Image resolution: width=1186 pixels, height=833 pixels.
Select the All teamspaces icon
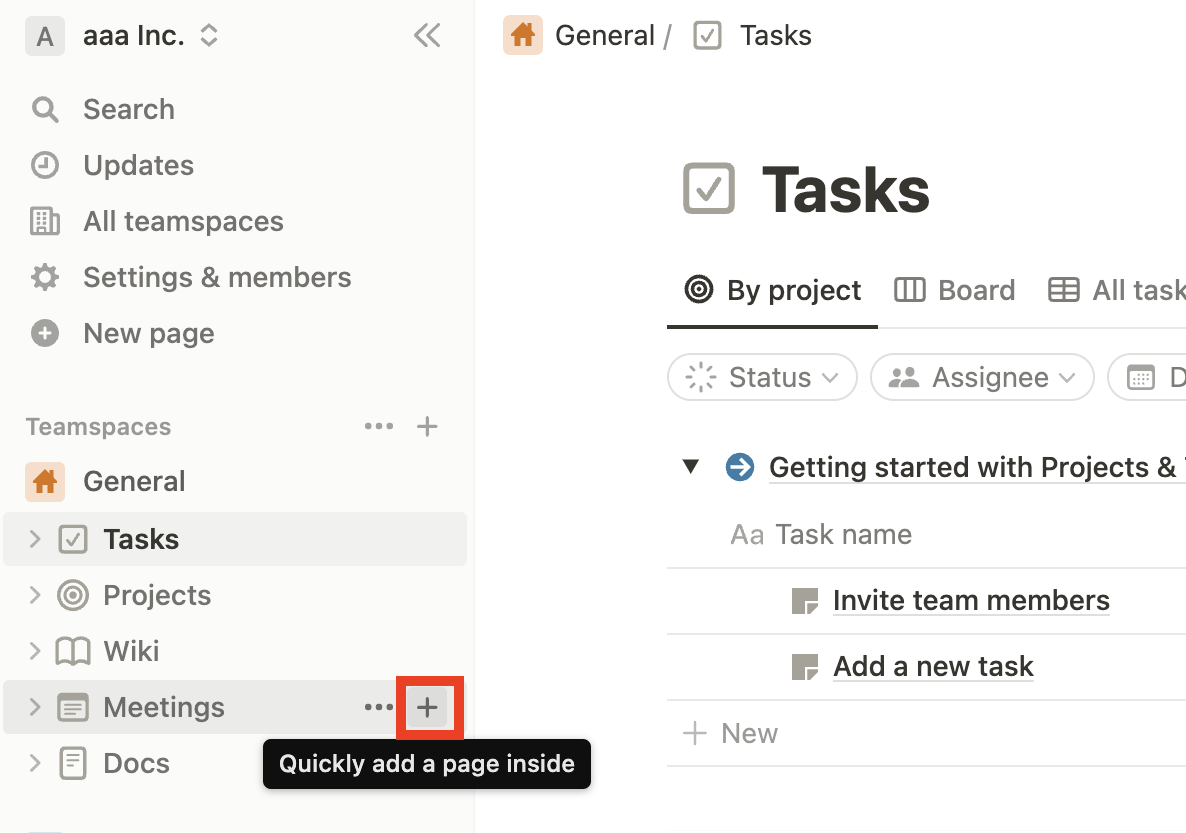pos(45,221)
